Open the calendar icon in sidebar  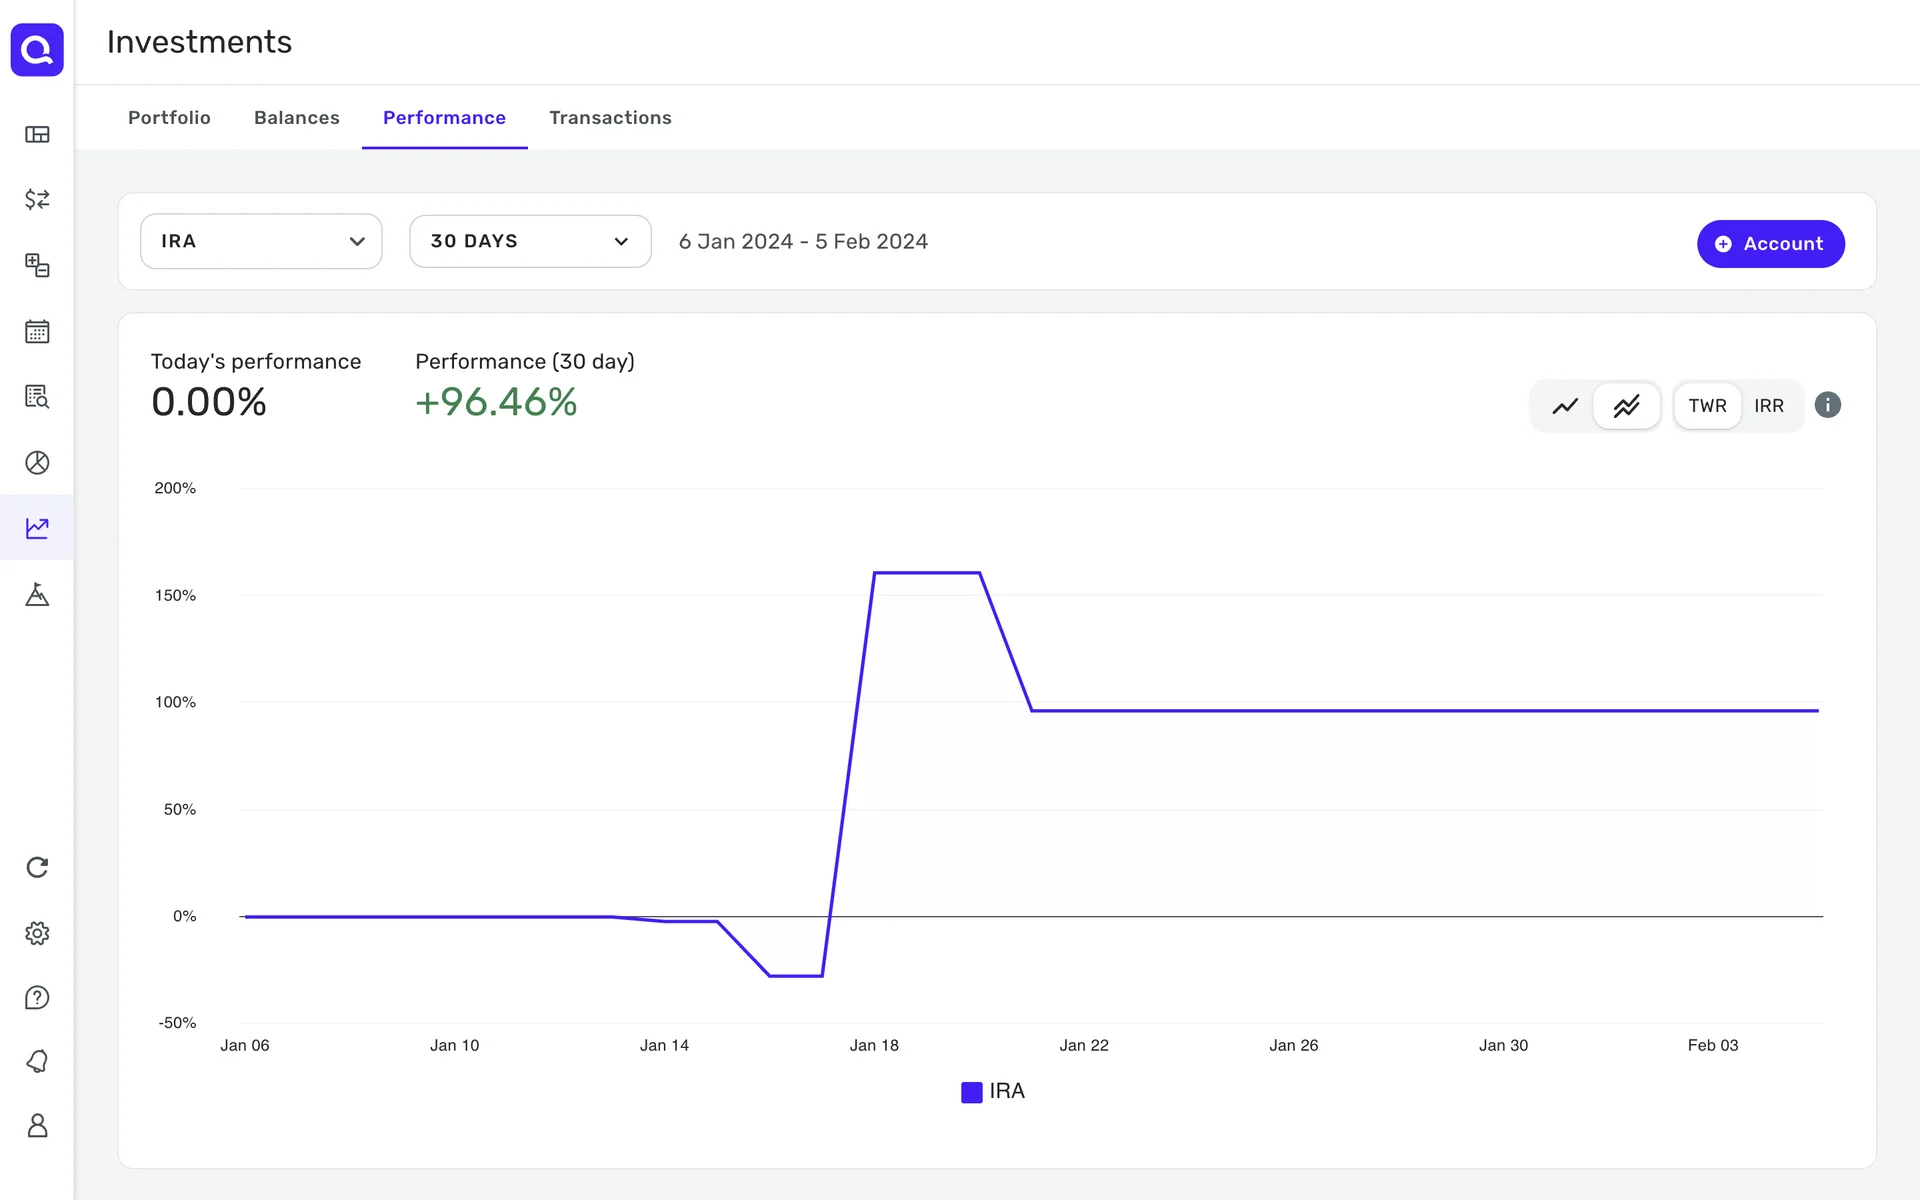(x=37, y=331)
